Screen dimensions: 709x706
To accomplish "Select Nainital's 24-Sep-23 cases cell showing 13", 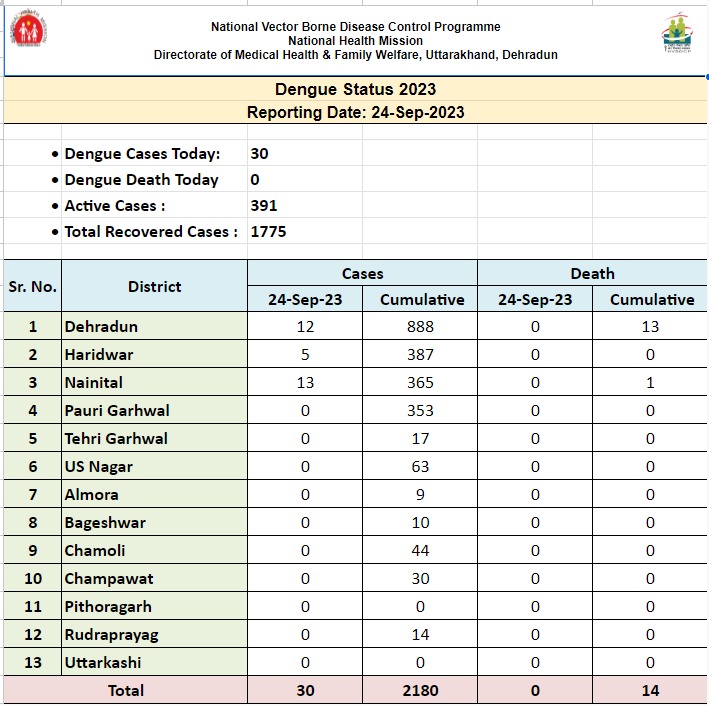I will (305, 383).
